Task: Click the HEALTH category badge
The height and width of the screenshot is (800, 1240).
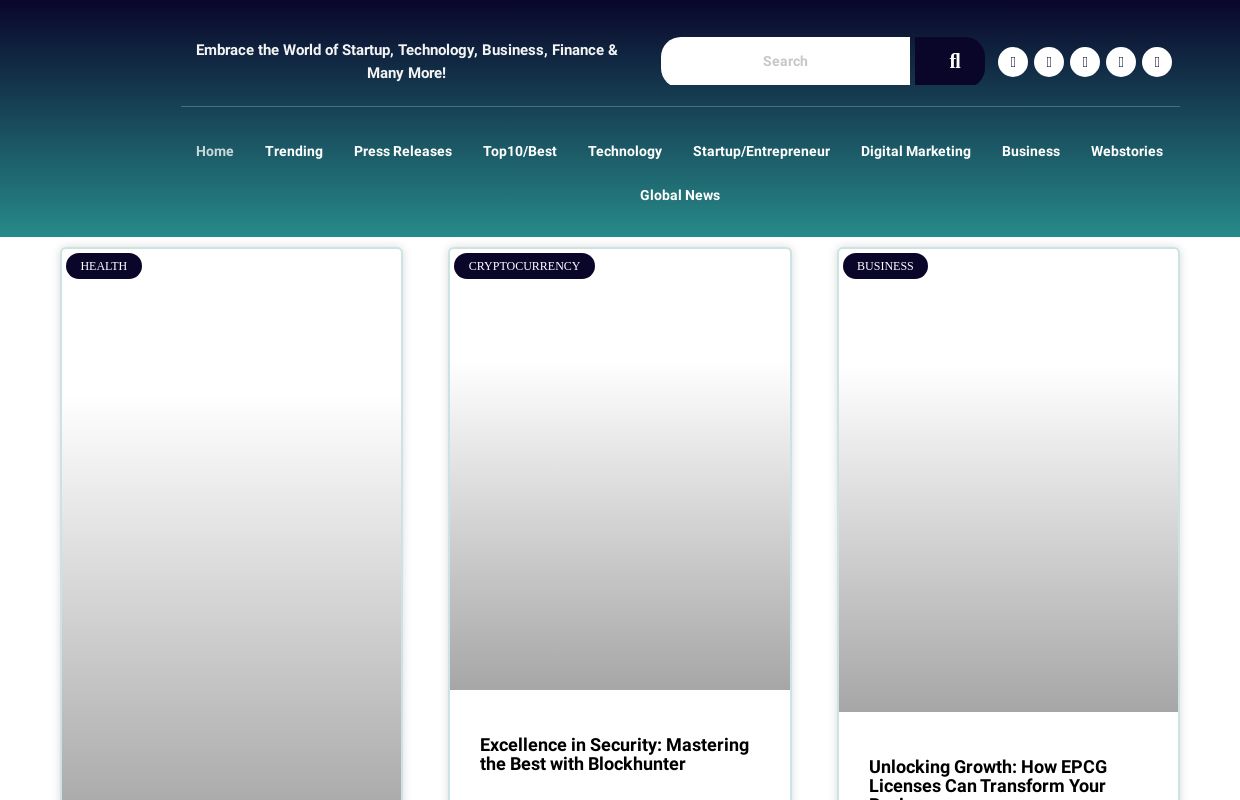Action: tap(104, 266)
